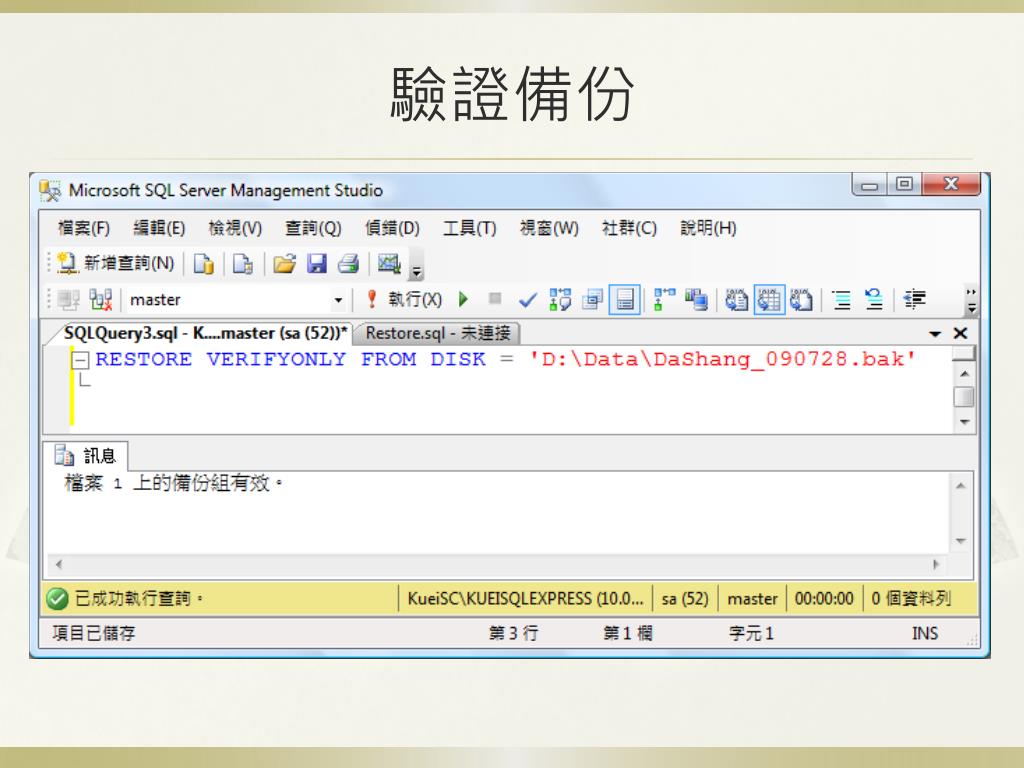Open the 檢視(V) menu
This screenshot has width=1024, height=768.
[x=235, y=228]
